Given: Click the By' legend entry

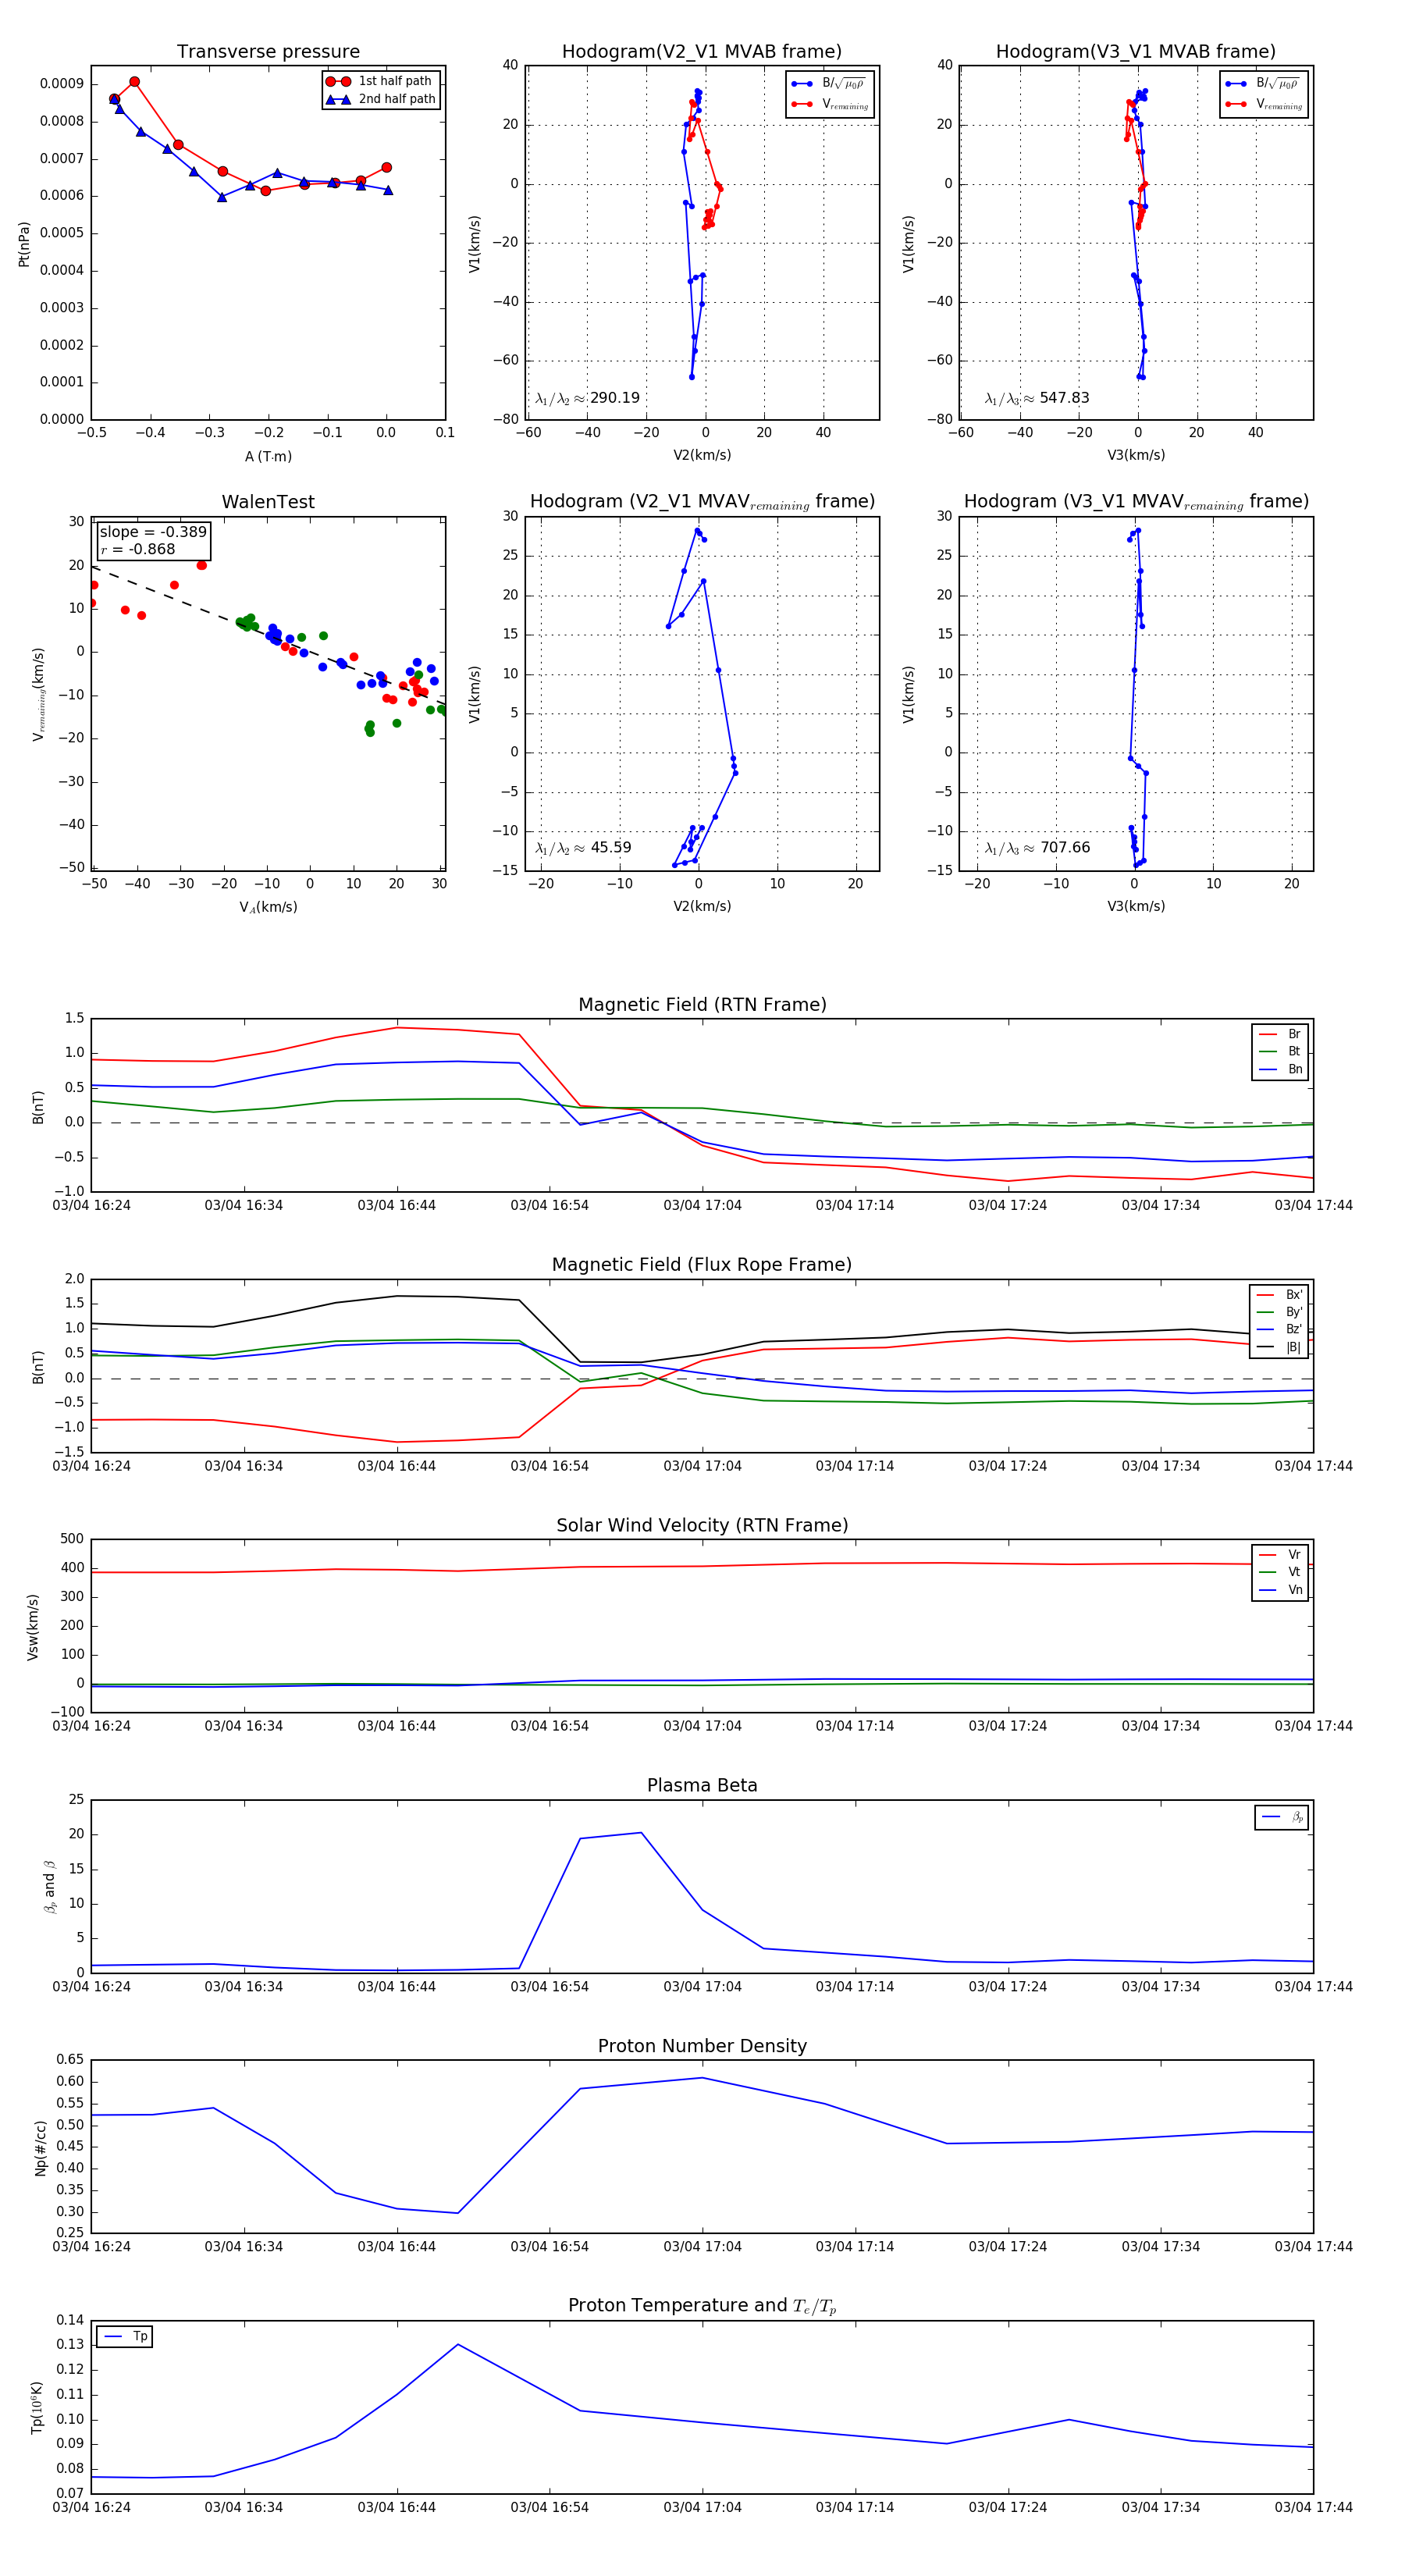Looking at the screenshot, I should point(1279,1312).
